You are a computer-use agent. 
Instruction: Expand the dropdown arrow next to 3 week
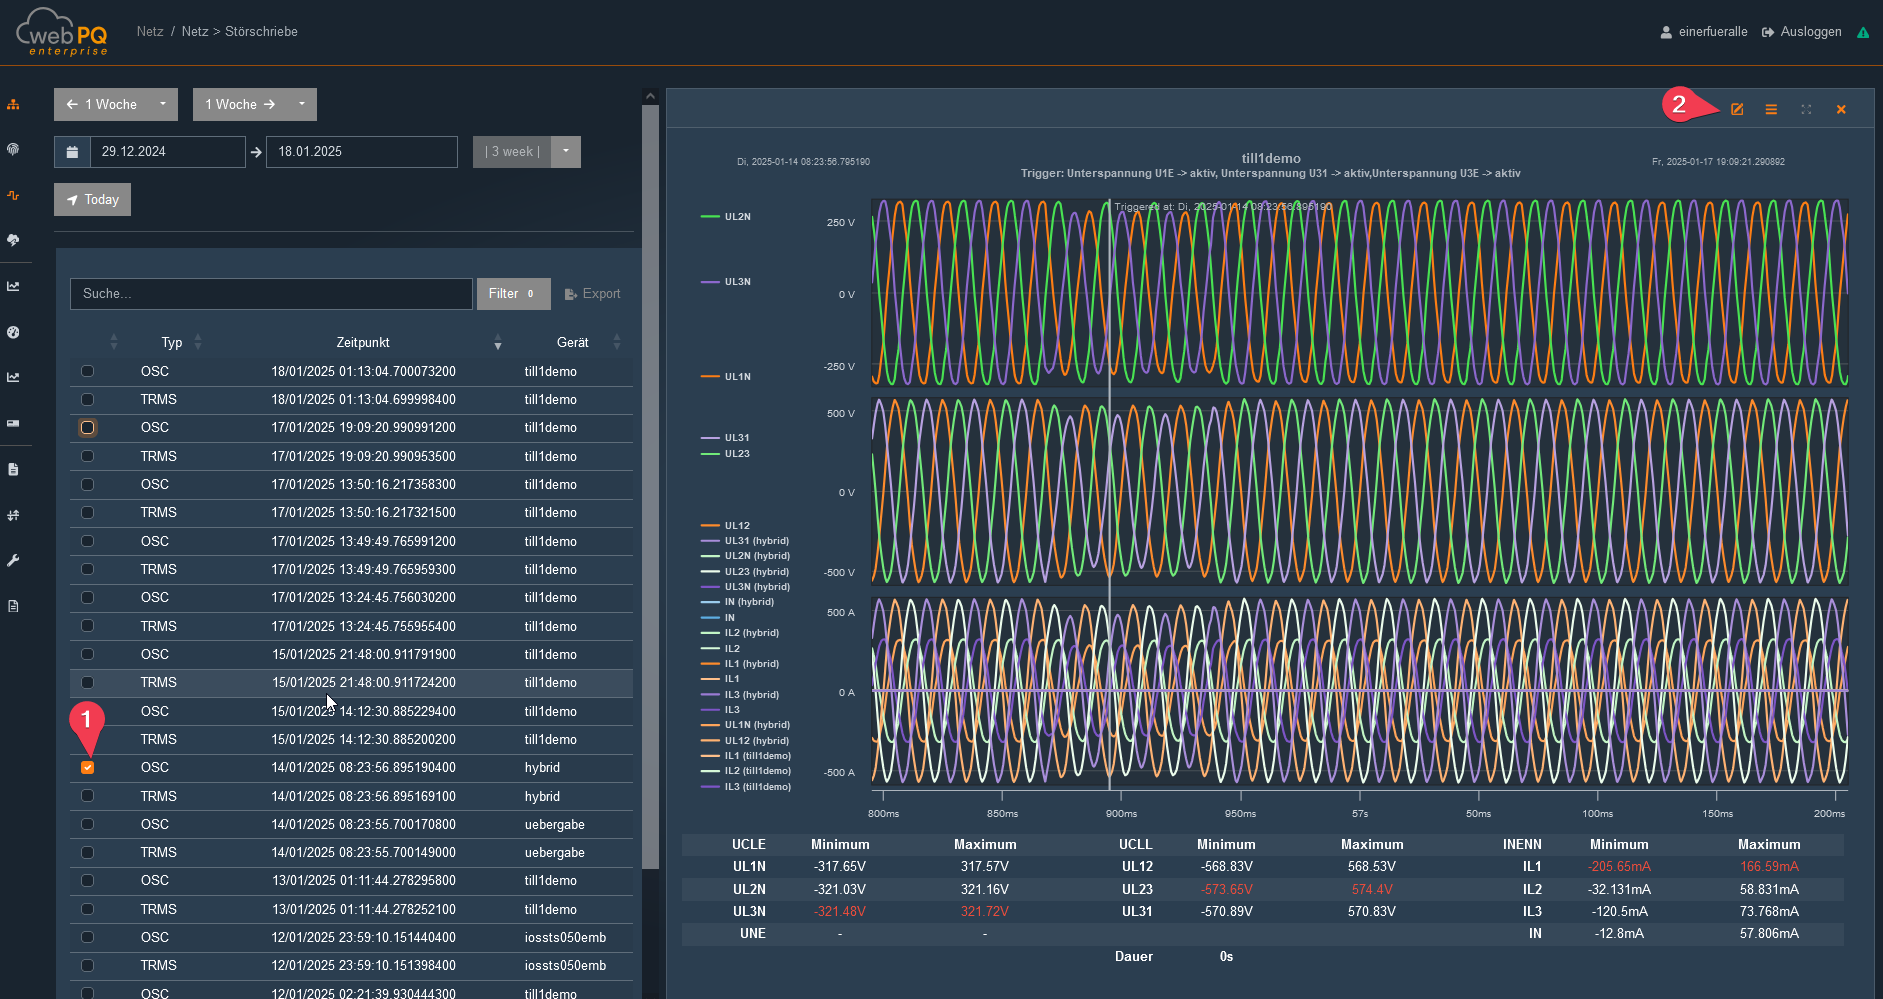pos(566,152)
